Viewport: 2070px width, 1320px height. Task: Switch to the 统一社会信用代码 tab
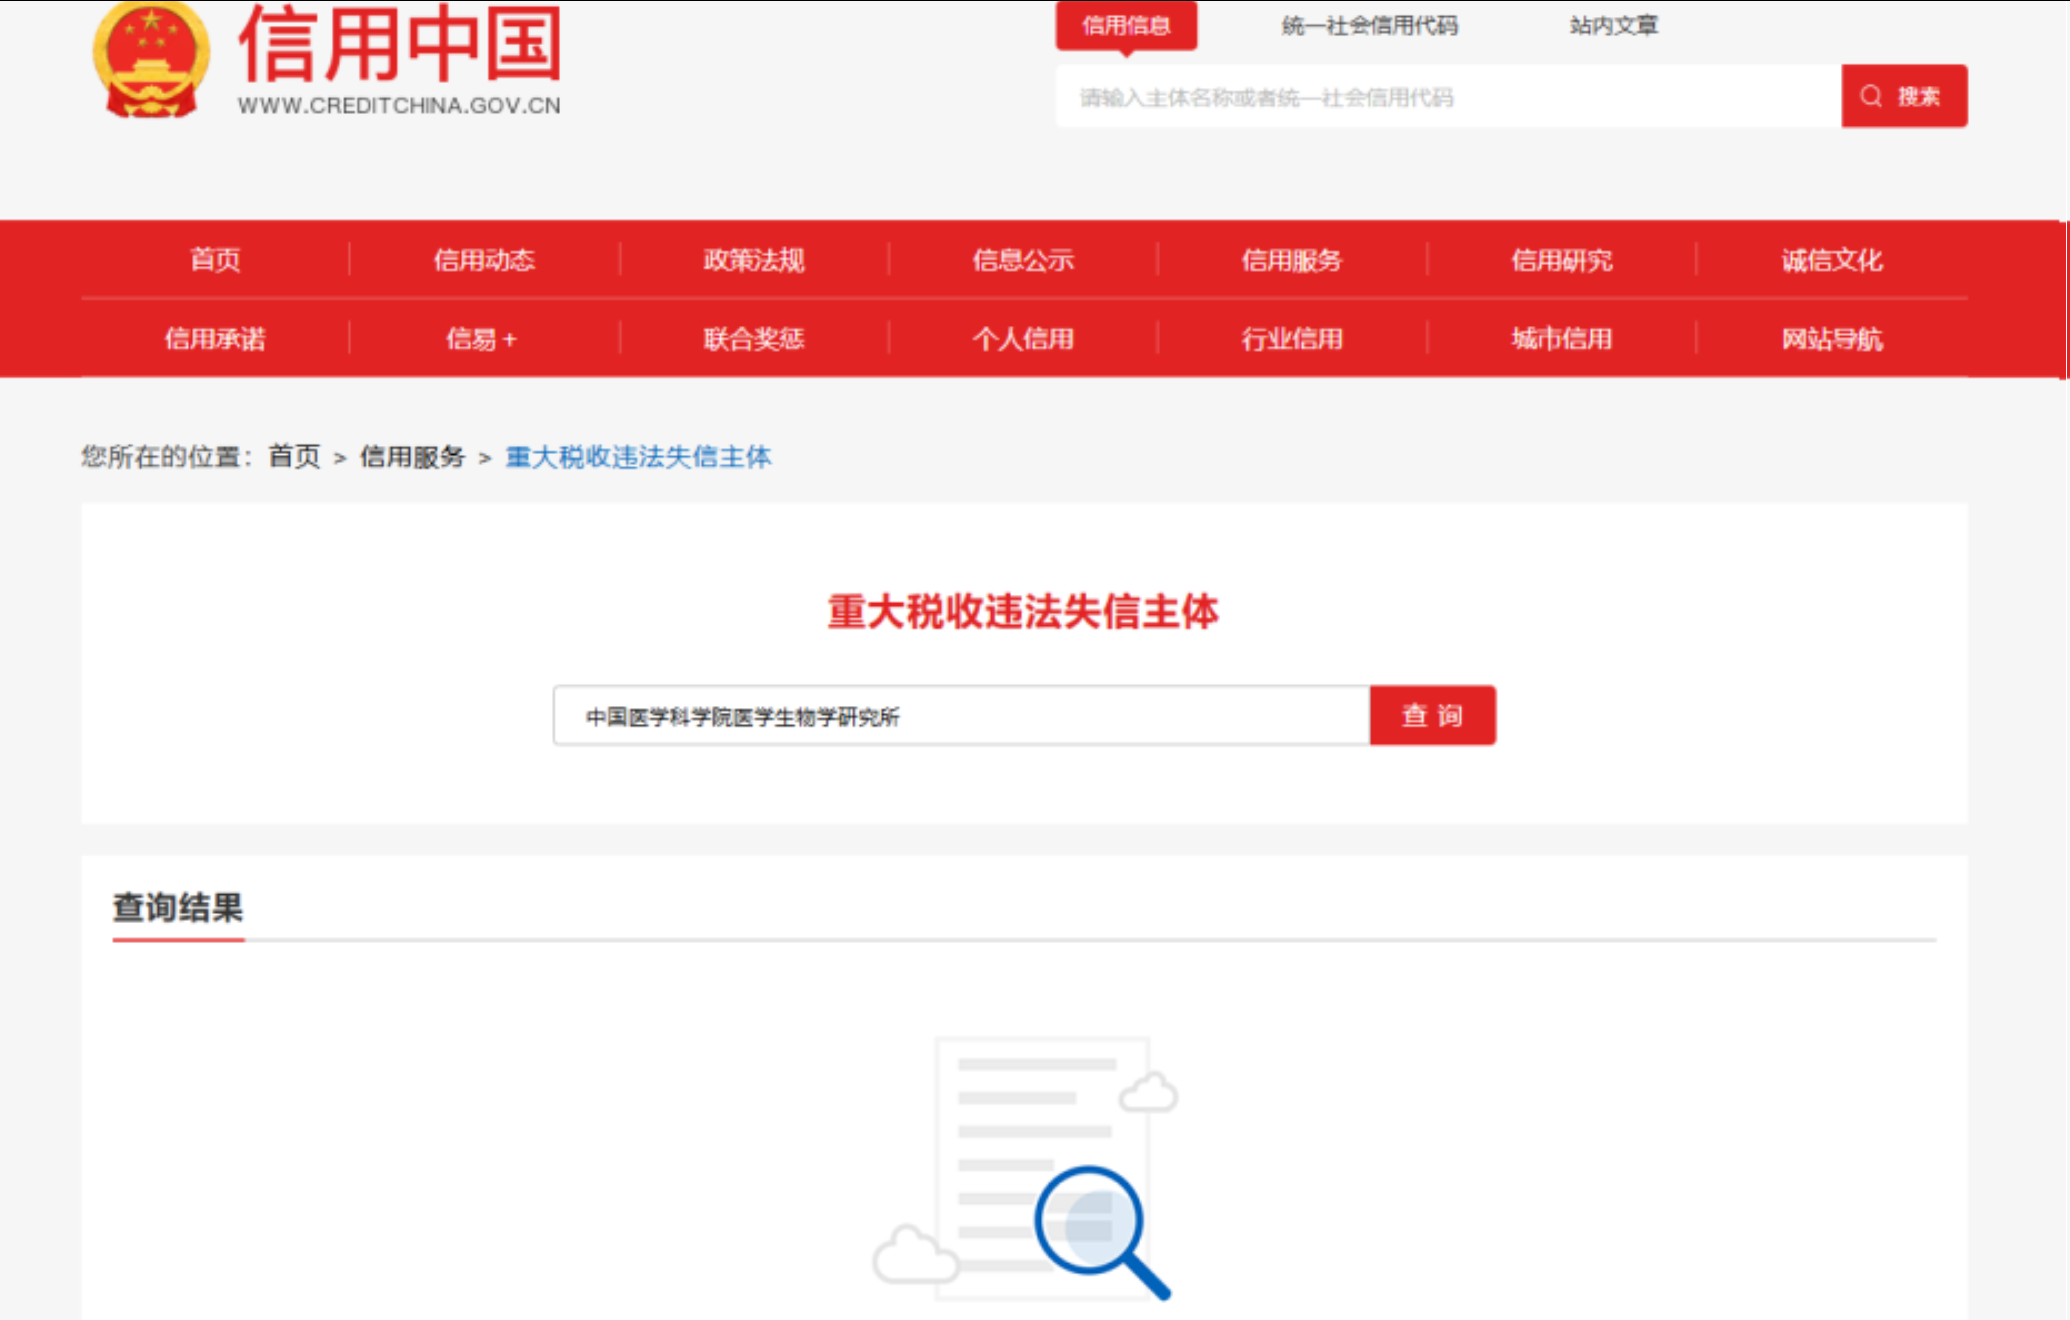(1370, 26)
